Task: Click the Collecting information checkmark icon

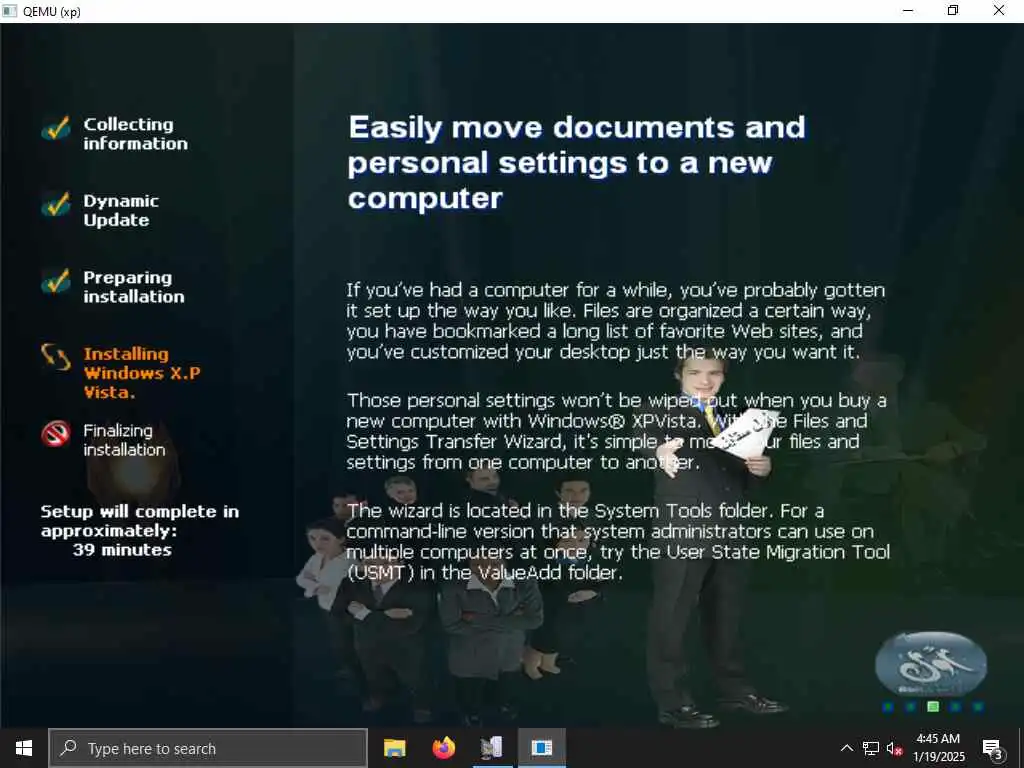Action: (56, 128)
